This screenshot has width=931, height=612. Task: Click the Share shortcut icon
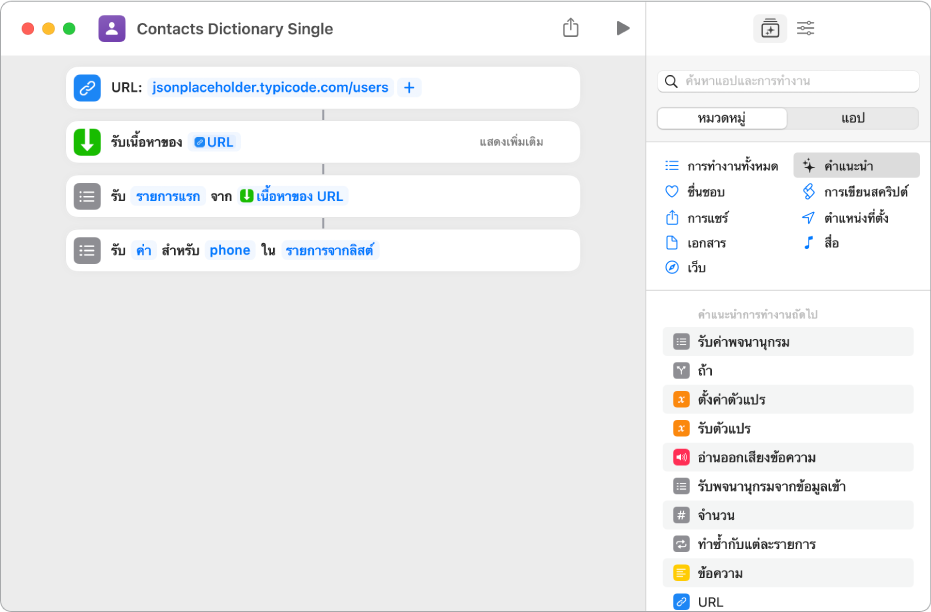point(571,28)
